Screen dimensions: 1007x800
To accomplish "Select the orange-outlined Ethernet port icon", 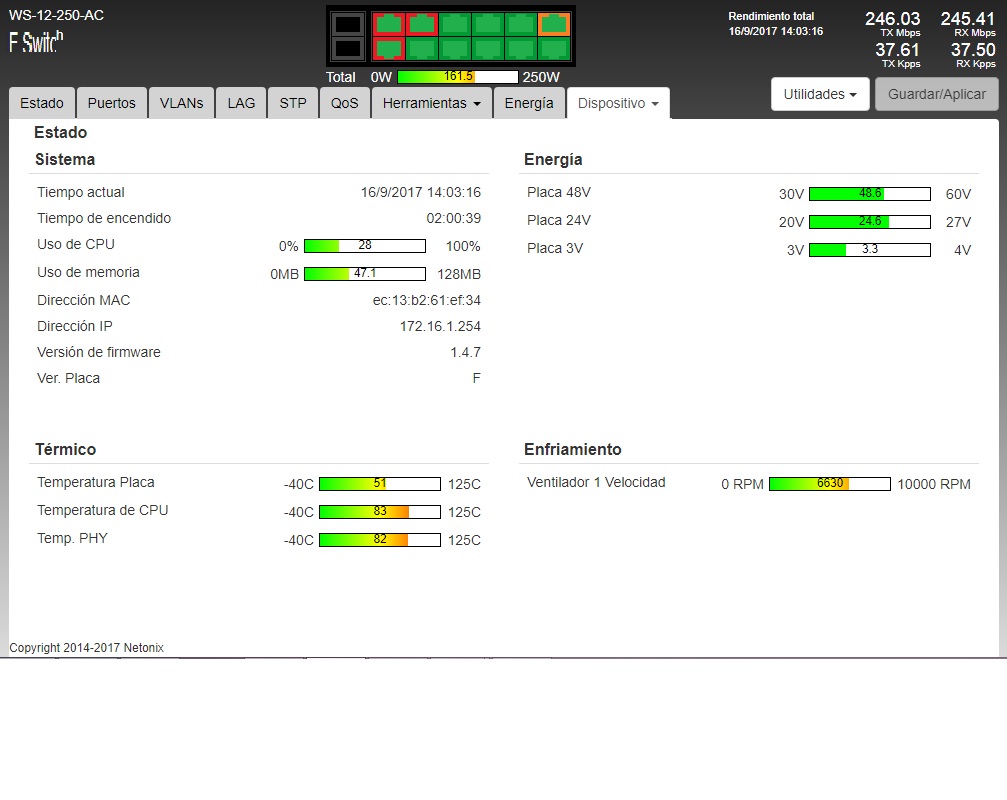I will pyautogui.click(x=554, y=24).
